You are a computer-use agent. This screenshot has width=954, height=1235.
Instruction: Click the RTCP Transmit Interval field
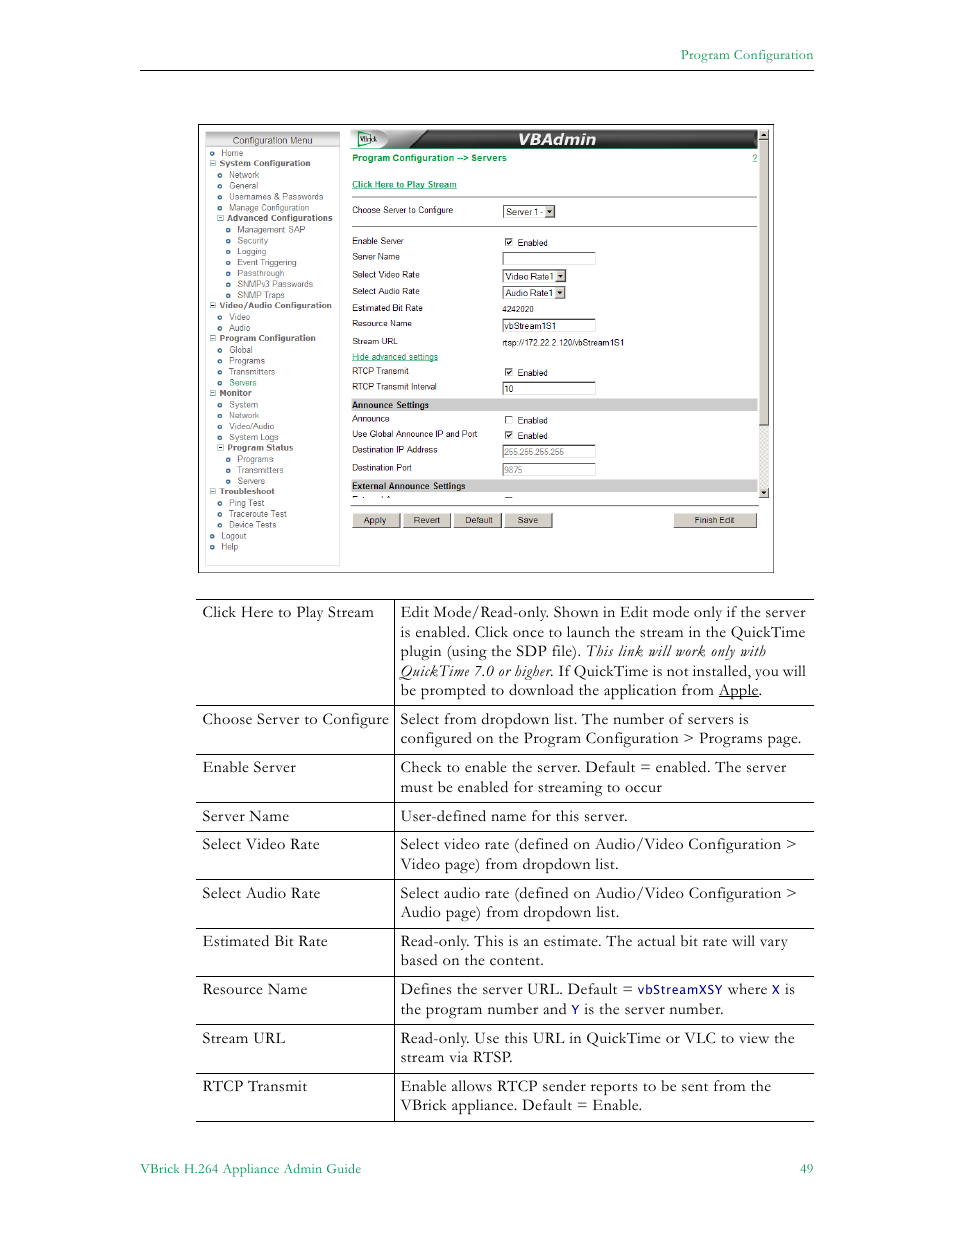[x=548, y=388]
